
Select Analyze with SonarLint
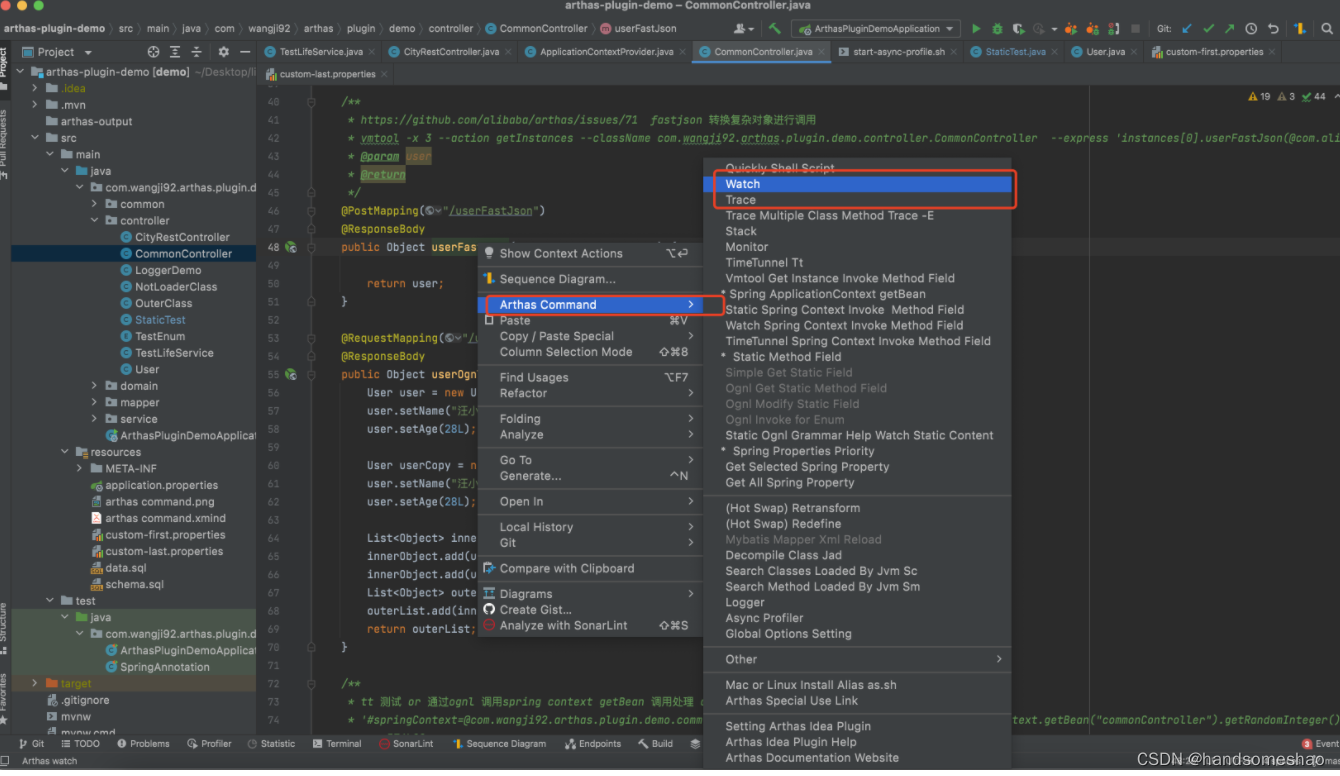click(590, 626)
